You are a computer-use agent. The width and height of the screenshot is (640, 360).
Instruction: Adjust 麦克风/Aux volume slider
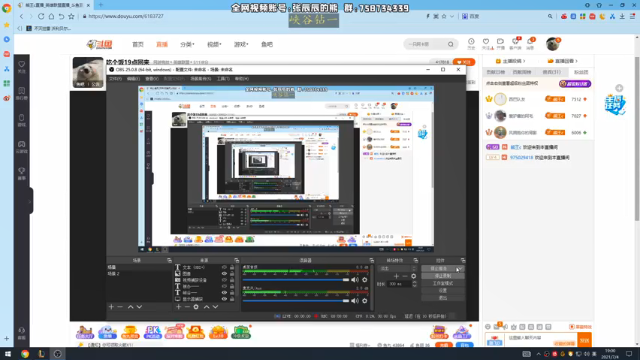[296, 301]
